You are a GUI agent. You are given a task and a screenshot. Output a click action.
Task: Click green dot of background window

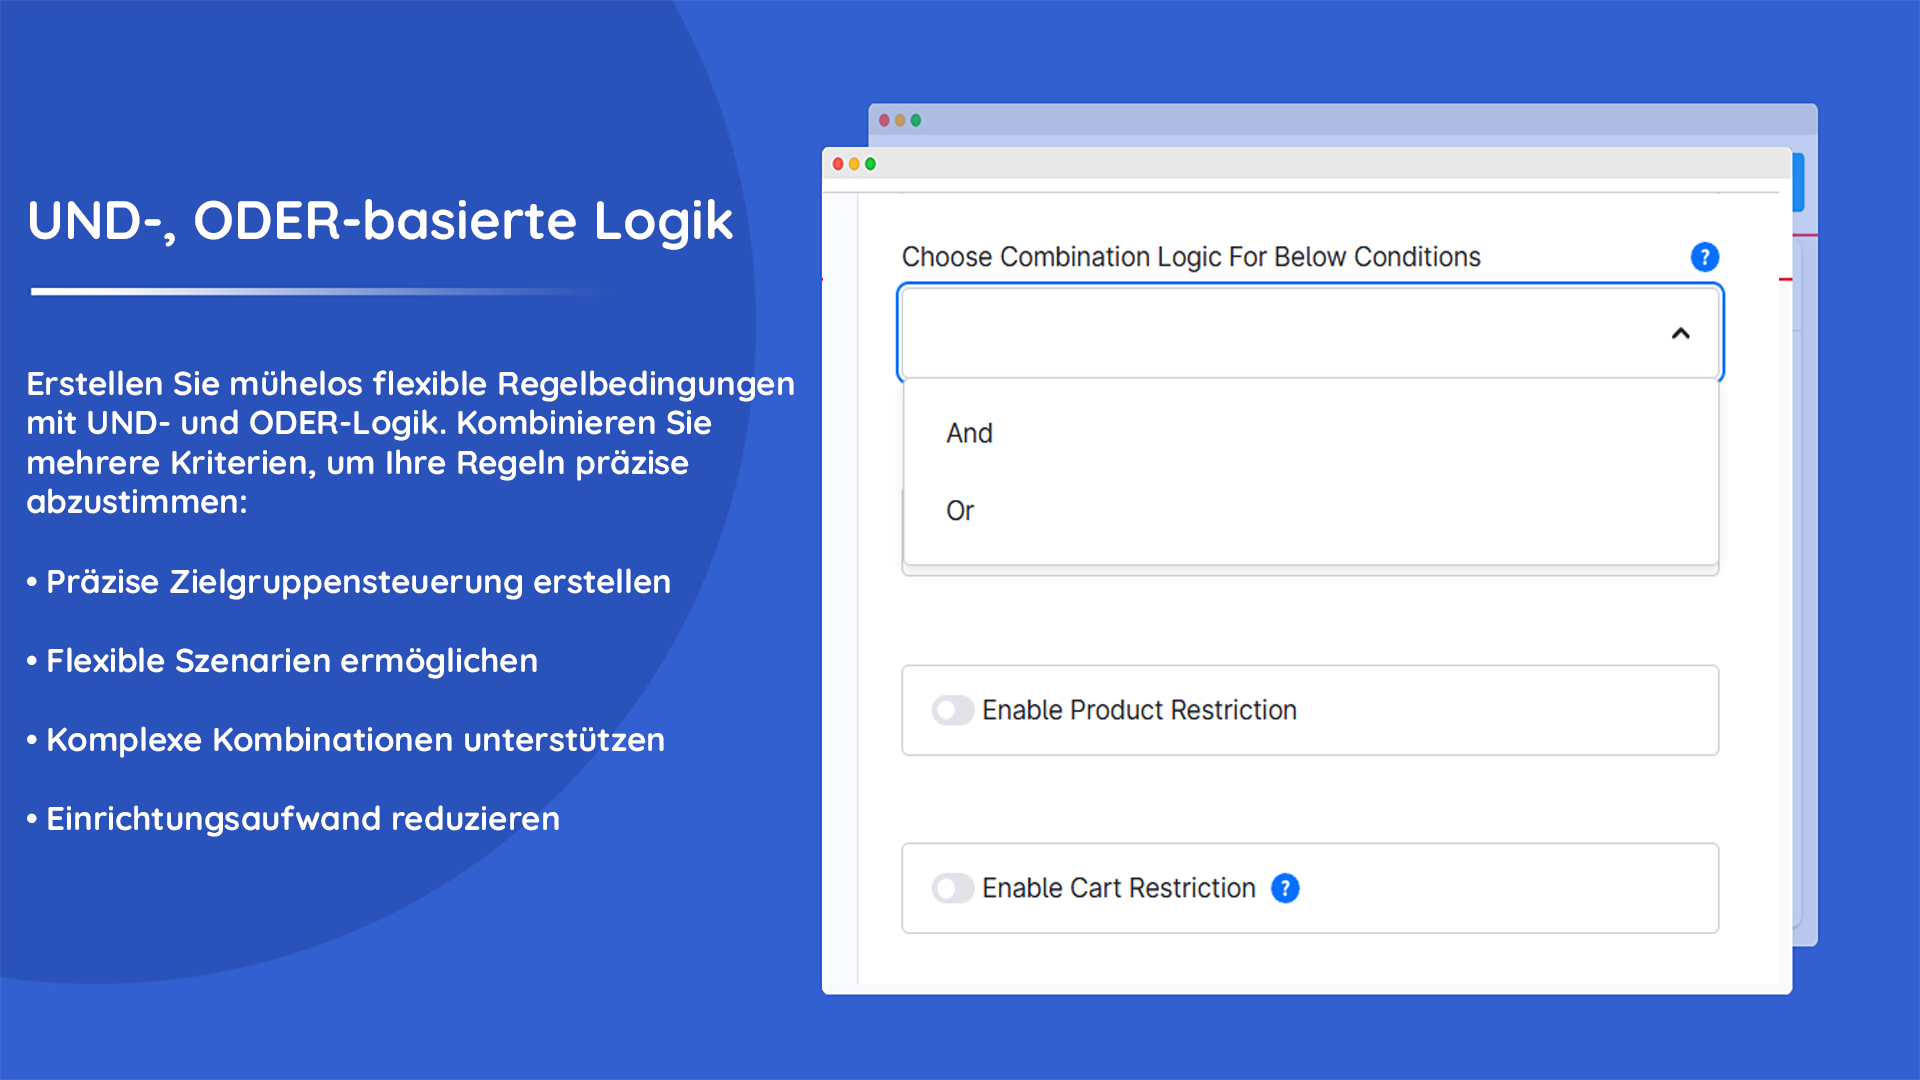tap(916, 120)
